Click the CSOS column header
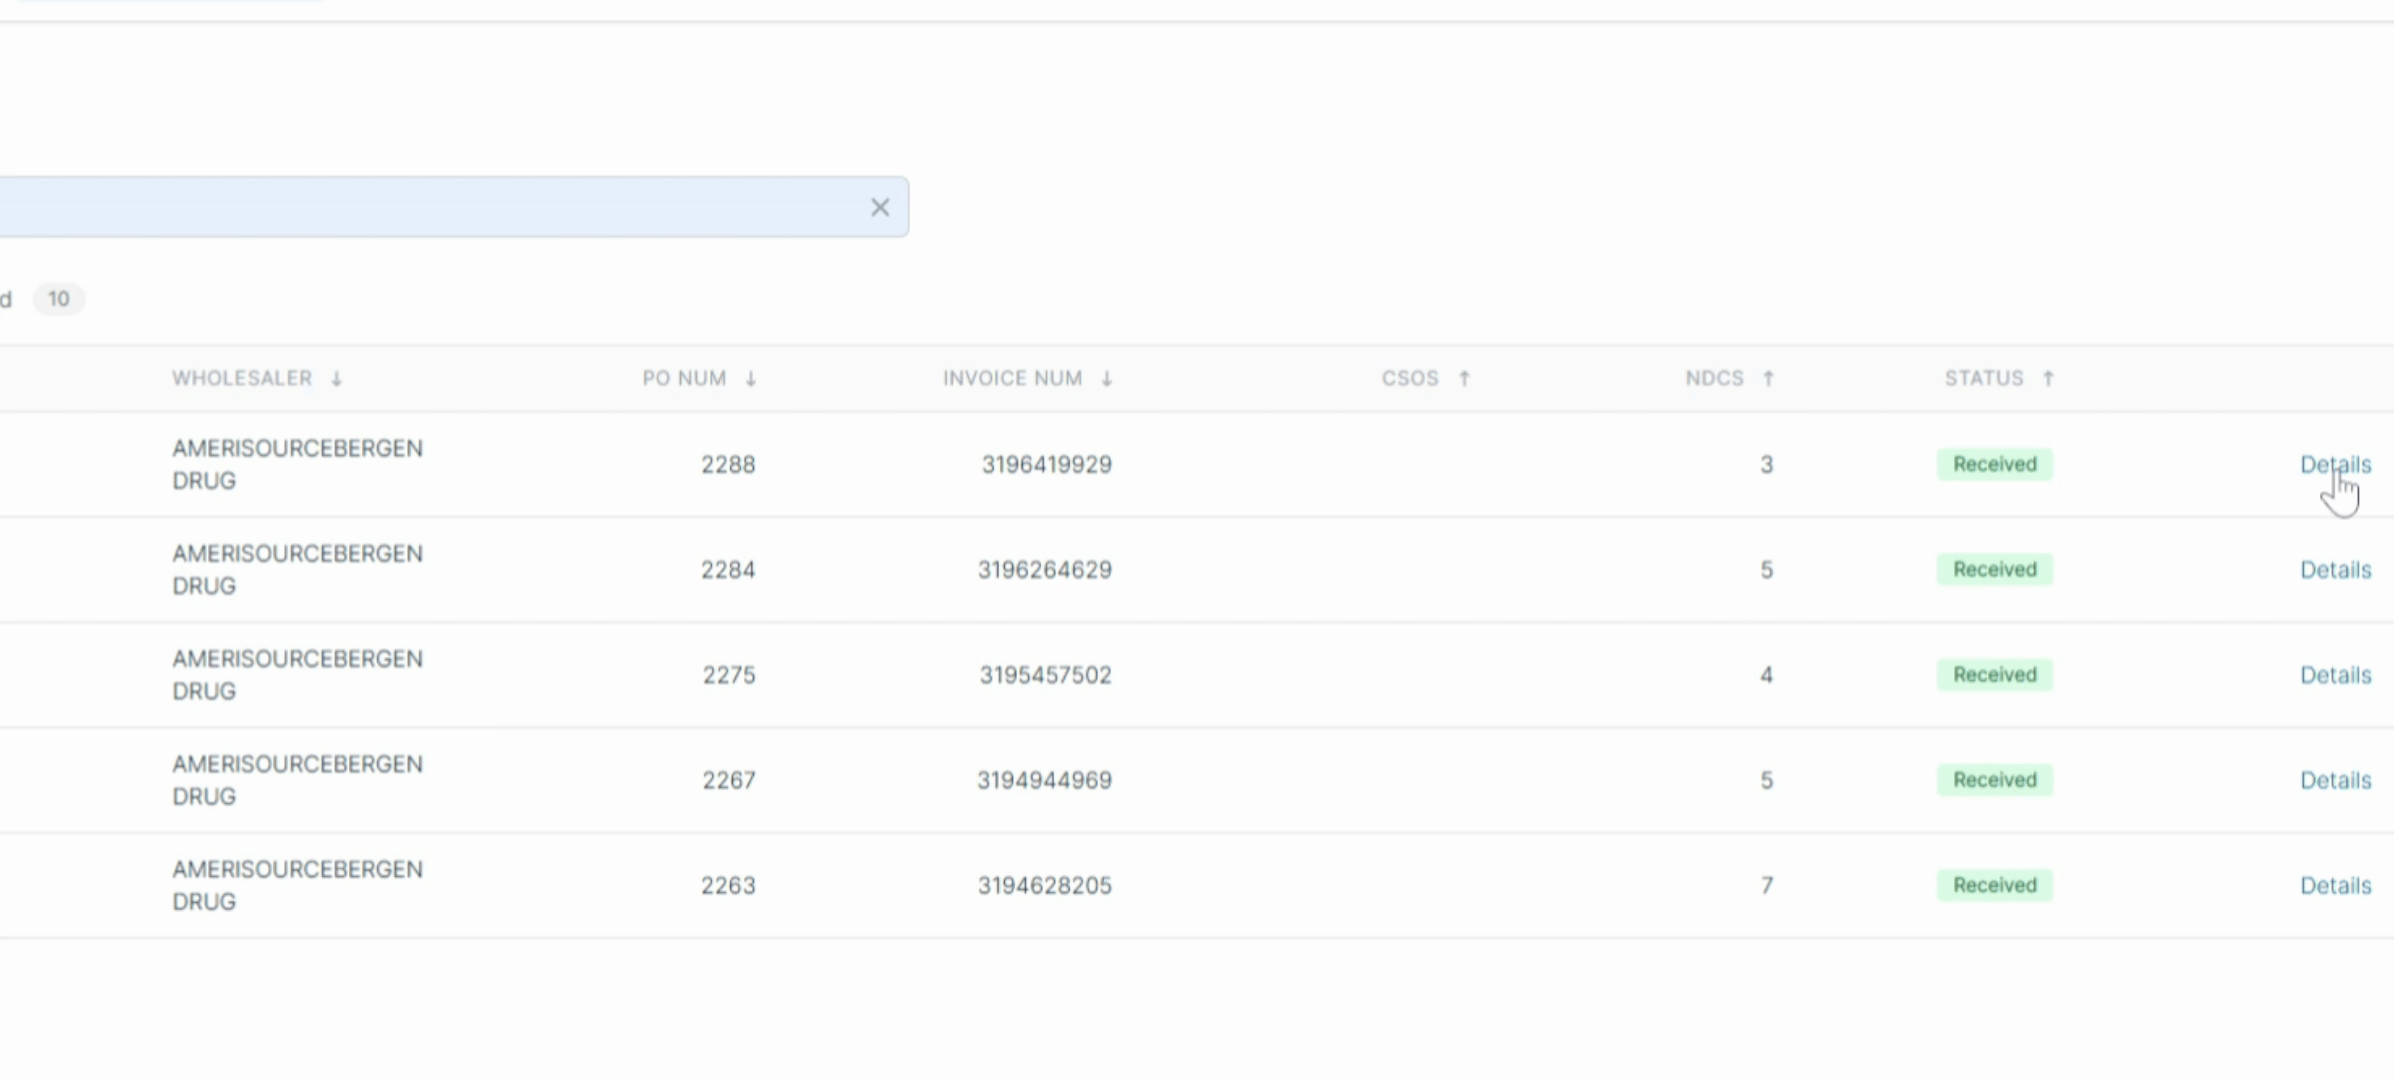Image resolution: width=2394 pixels, height=1080 pixels. tap(1410, 378)
